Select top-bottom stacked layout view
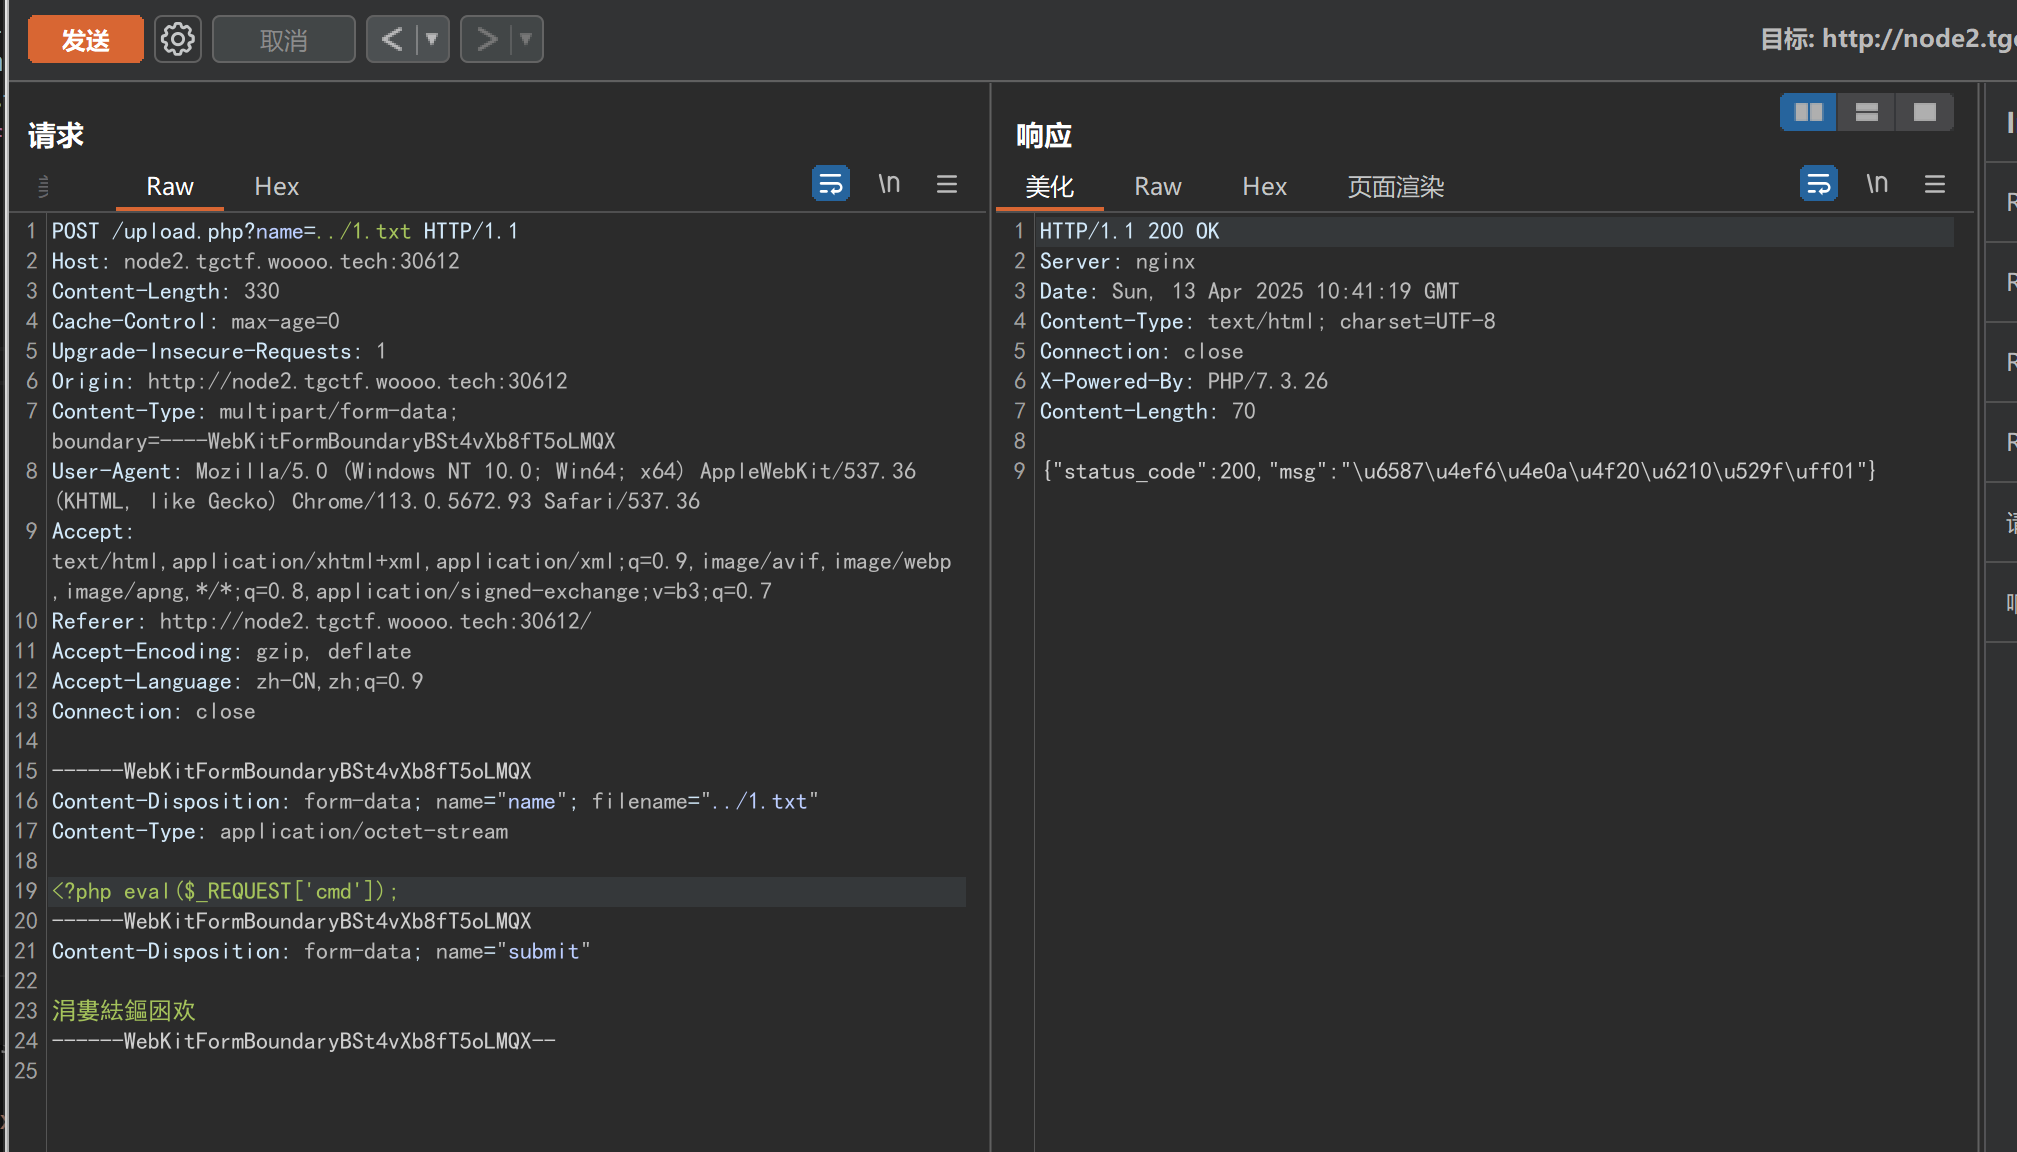2017x1152 pixels. 1866,112
